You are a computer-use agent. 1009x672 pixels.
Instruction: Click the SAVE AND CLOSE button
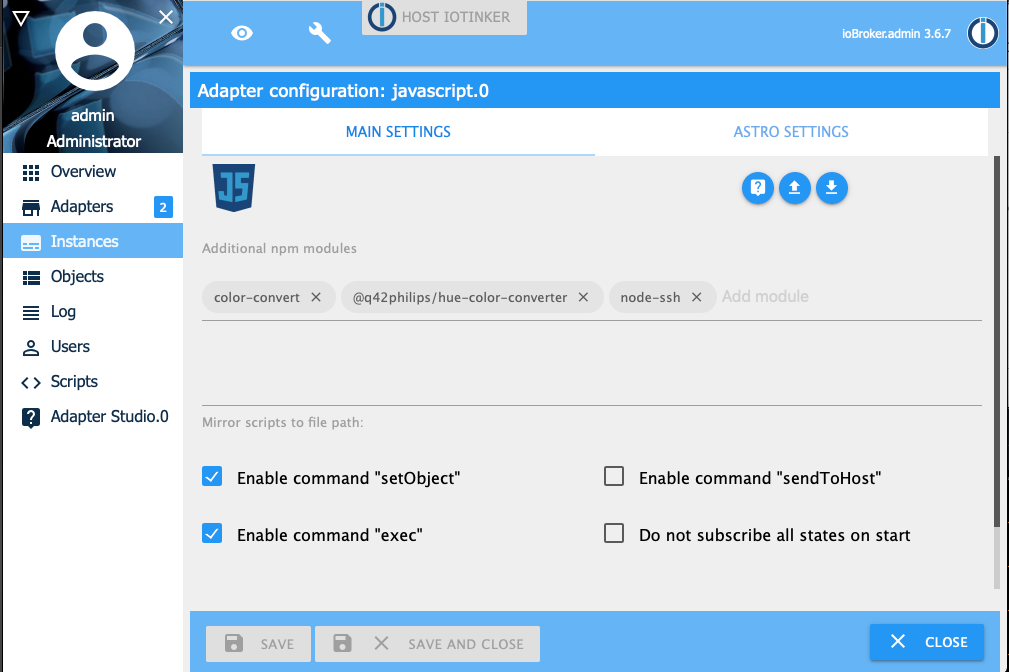tap(427, 644)
